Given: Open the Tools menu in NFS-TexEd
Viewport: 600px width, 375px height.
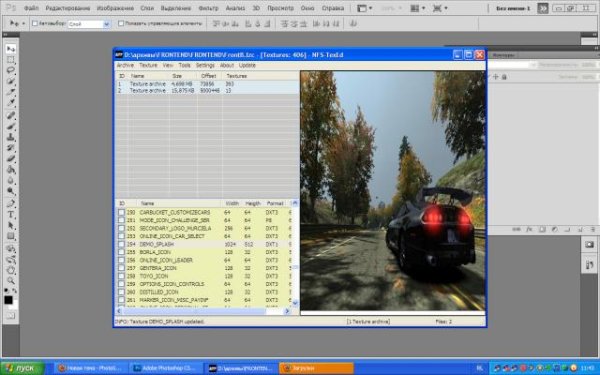Looking at the screenshot, I should coord(184,65).
